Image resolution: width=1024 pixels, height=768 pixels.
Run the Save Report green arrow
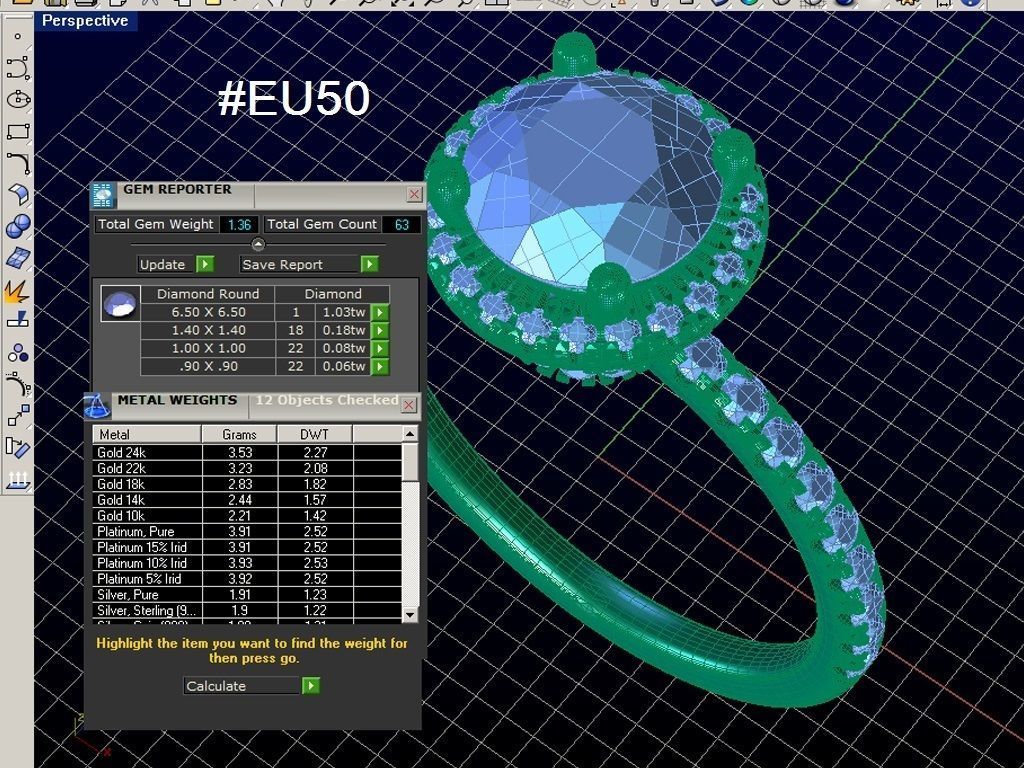coord(370,264)
